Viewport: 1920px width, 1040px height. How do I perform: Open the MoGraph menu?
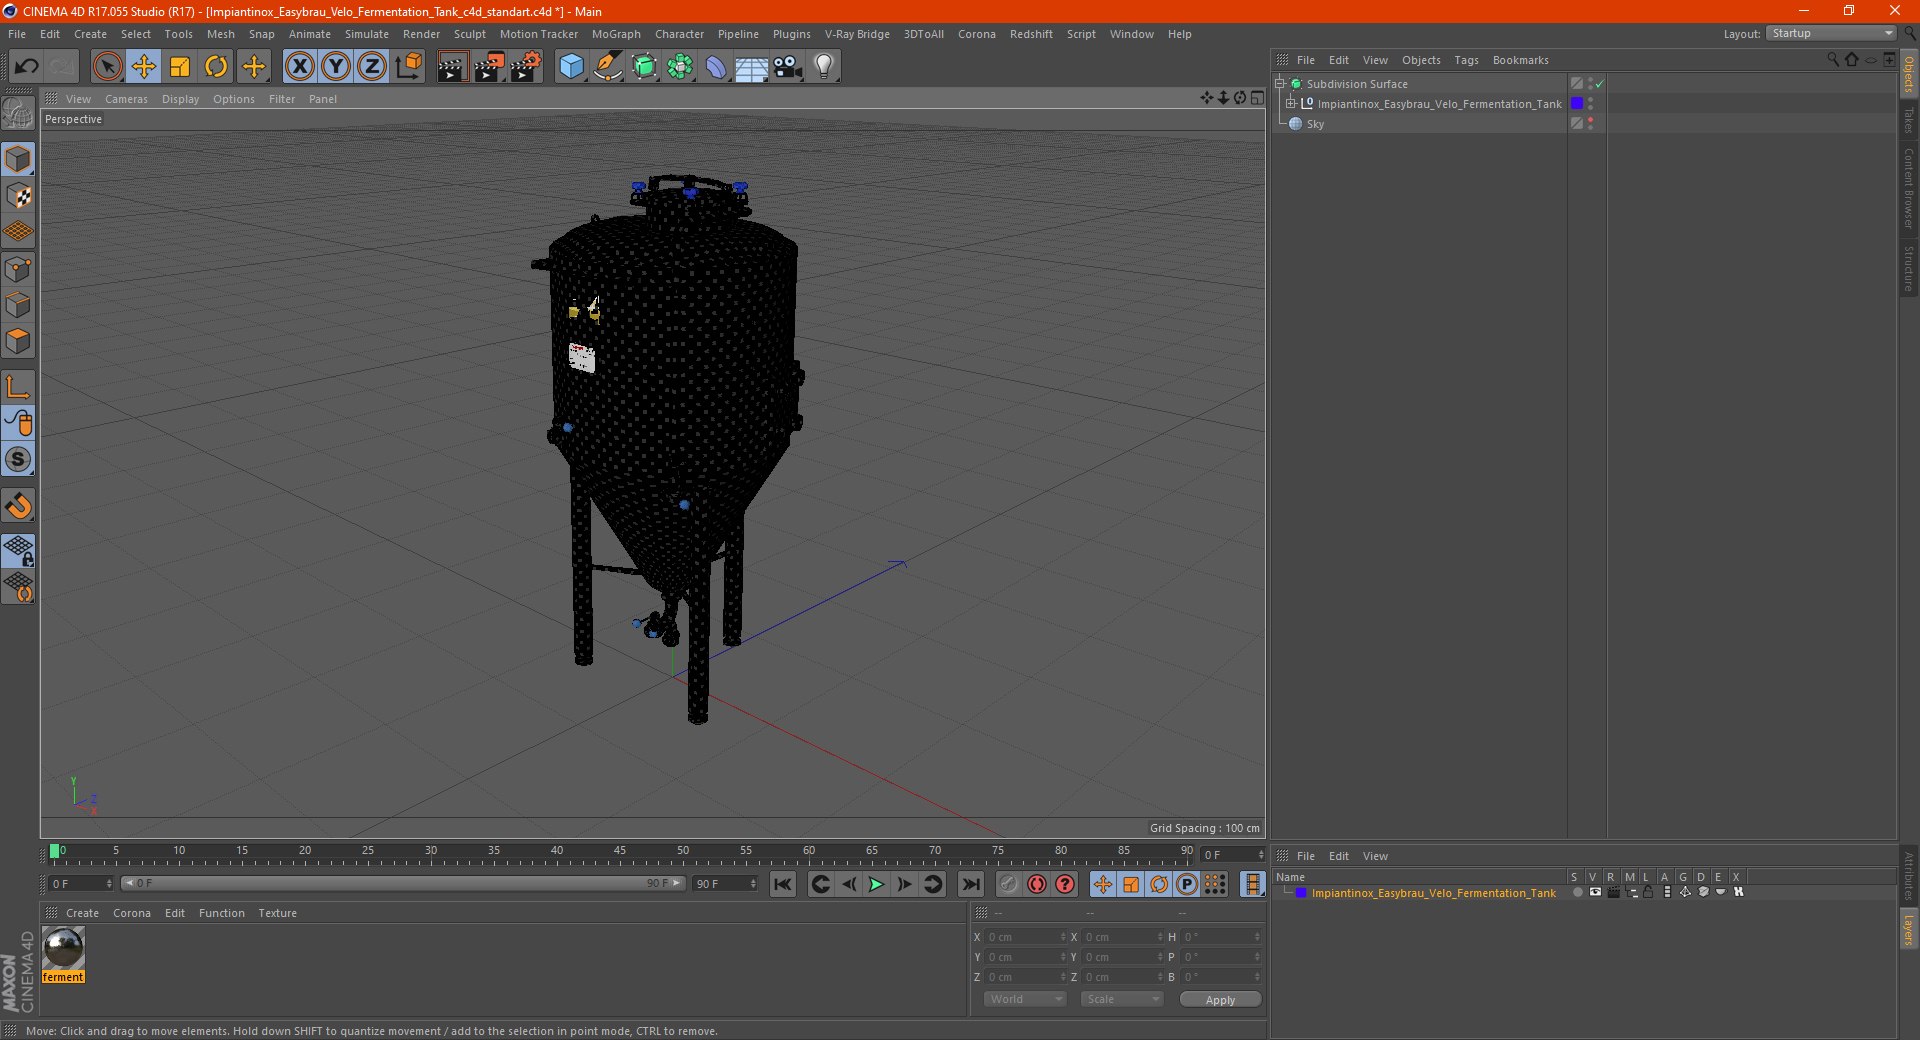(x=615, y=34)
